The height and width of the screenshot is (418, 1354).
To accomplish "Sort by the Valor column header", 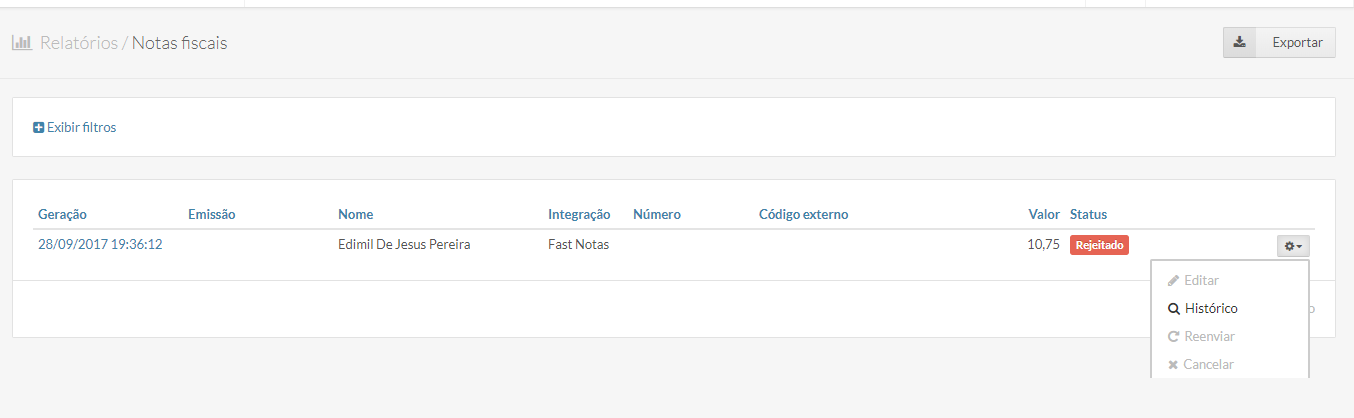I will point(1044,214).
